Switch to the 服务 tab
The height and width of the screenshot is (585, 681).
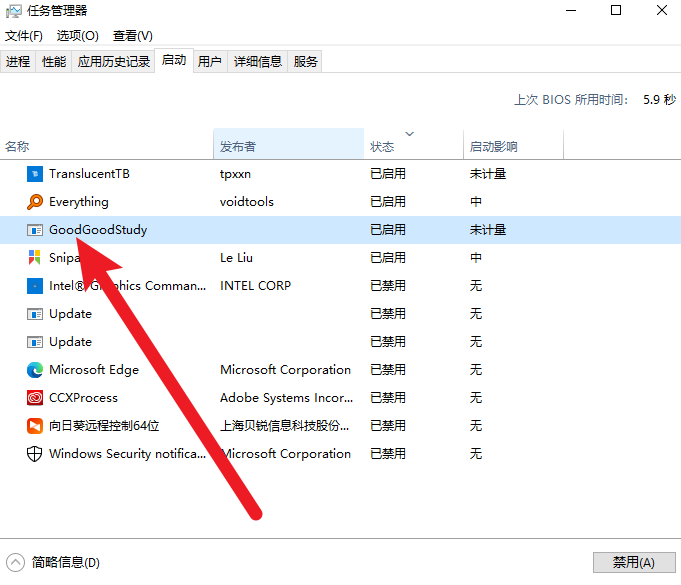point(305,62)
